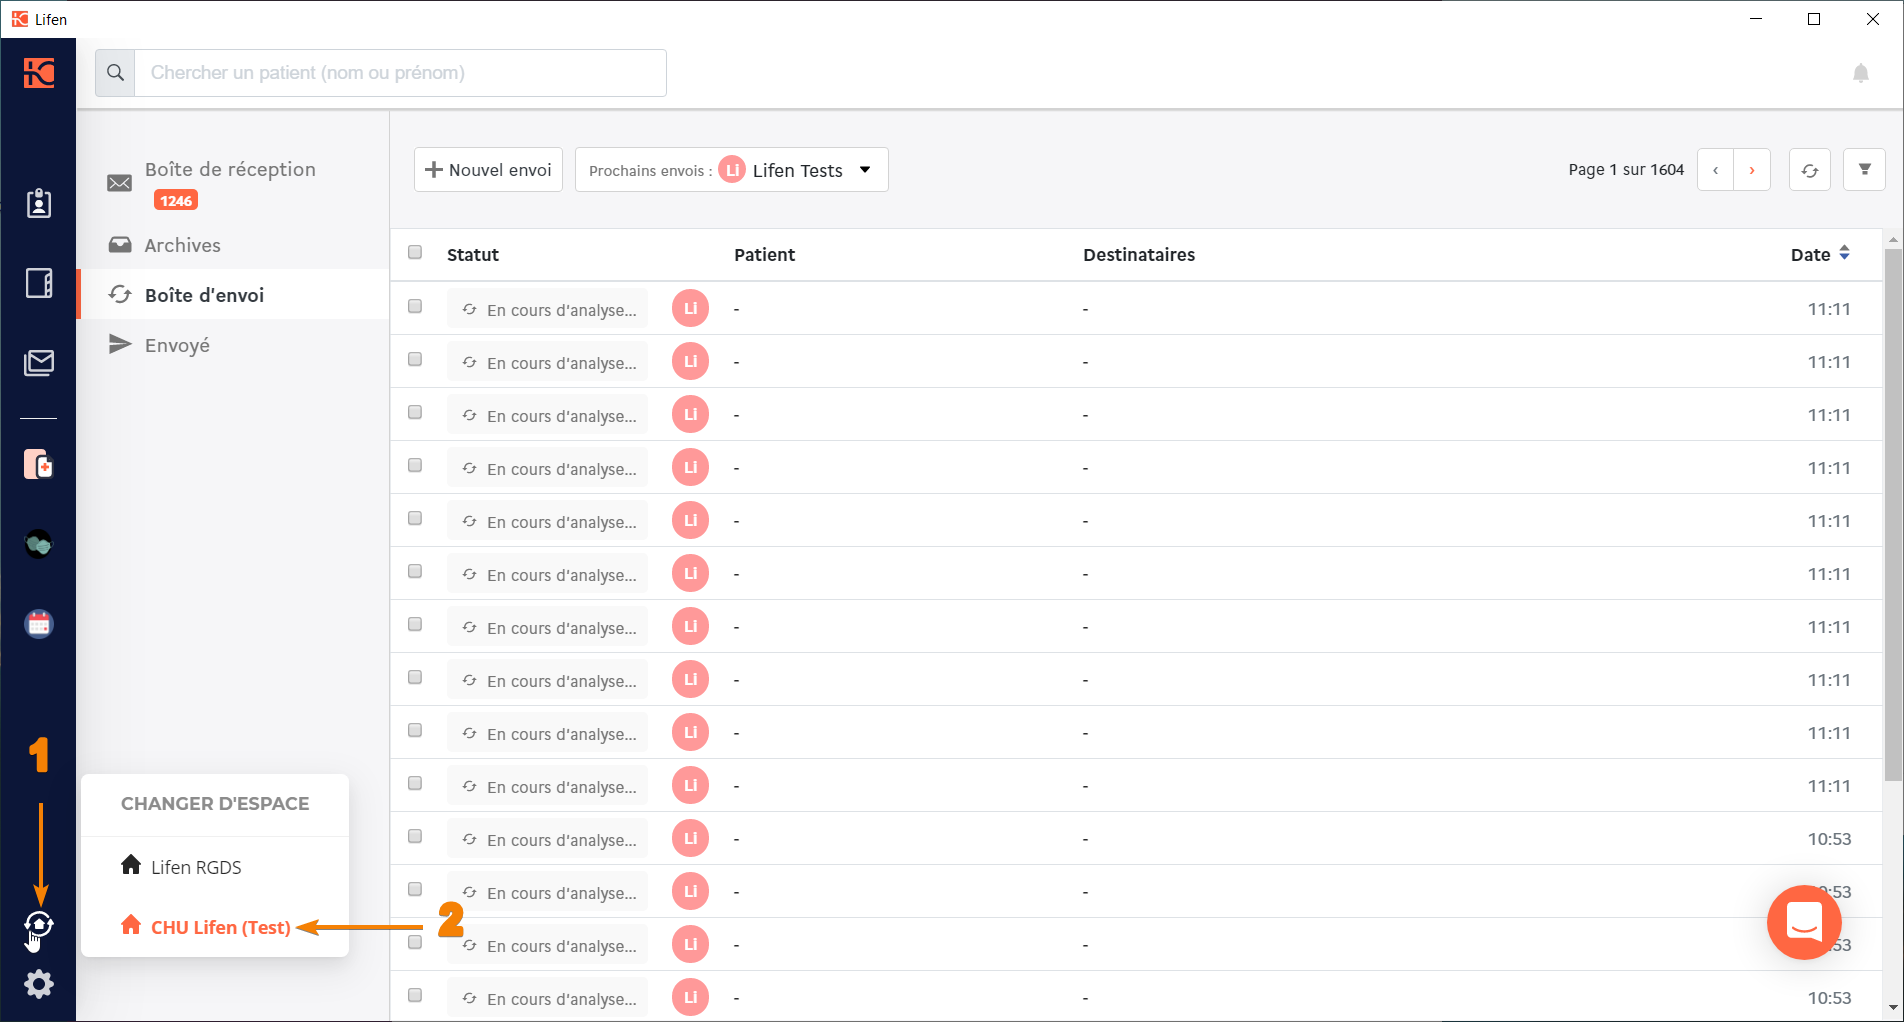Click the LI avatar in the first row

(691, 309)
